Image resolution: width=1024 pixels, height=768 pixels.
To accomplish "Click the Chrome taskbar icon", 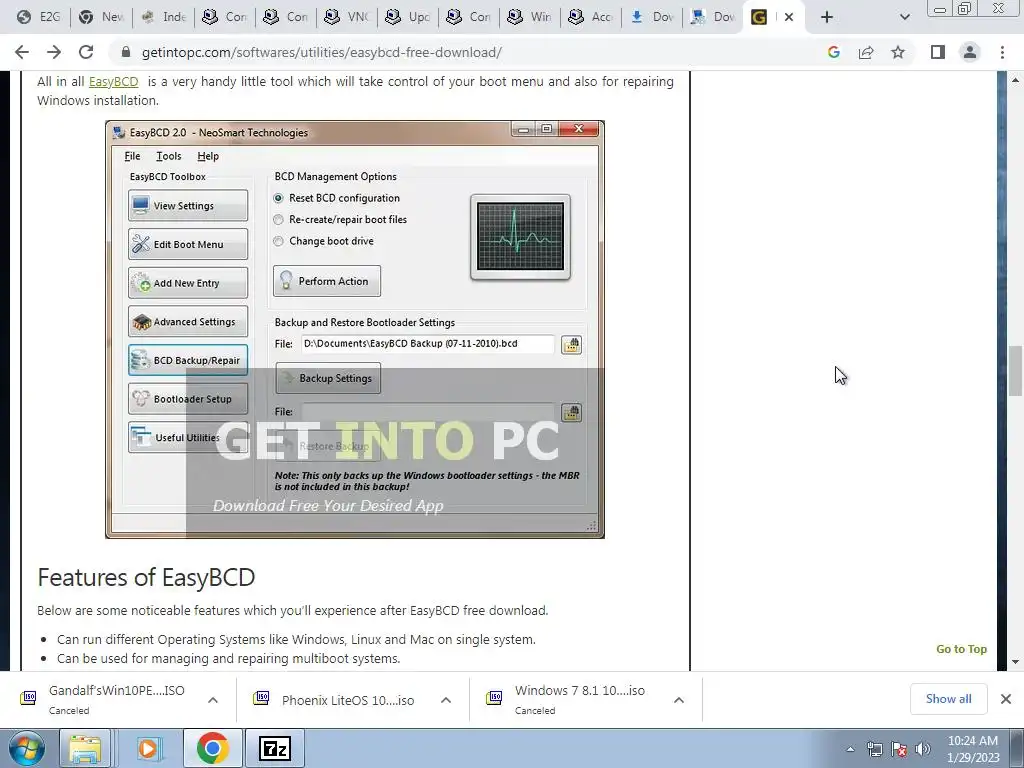I will (x=212, y=748).
